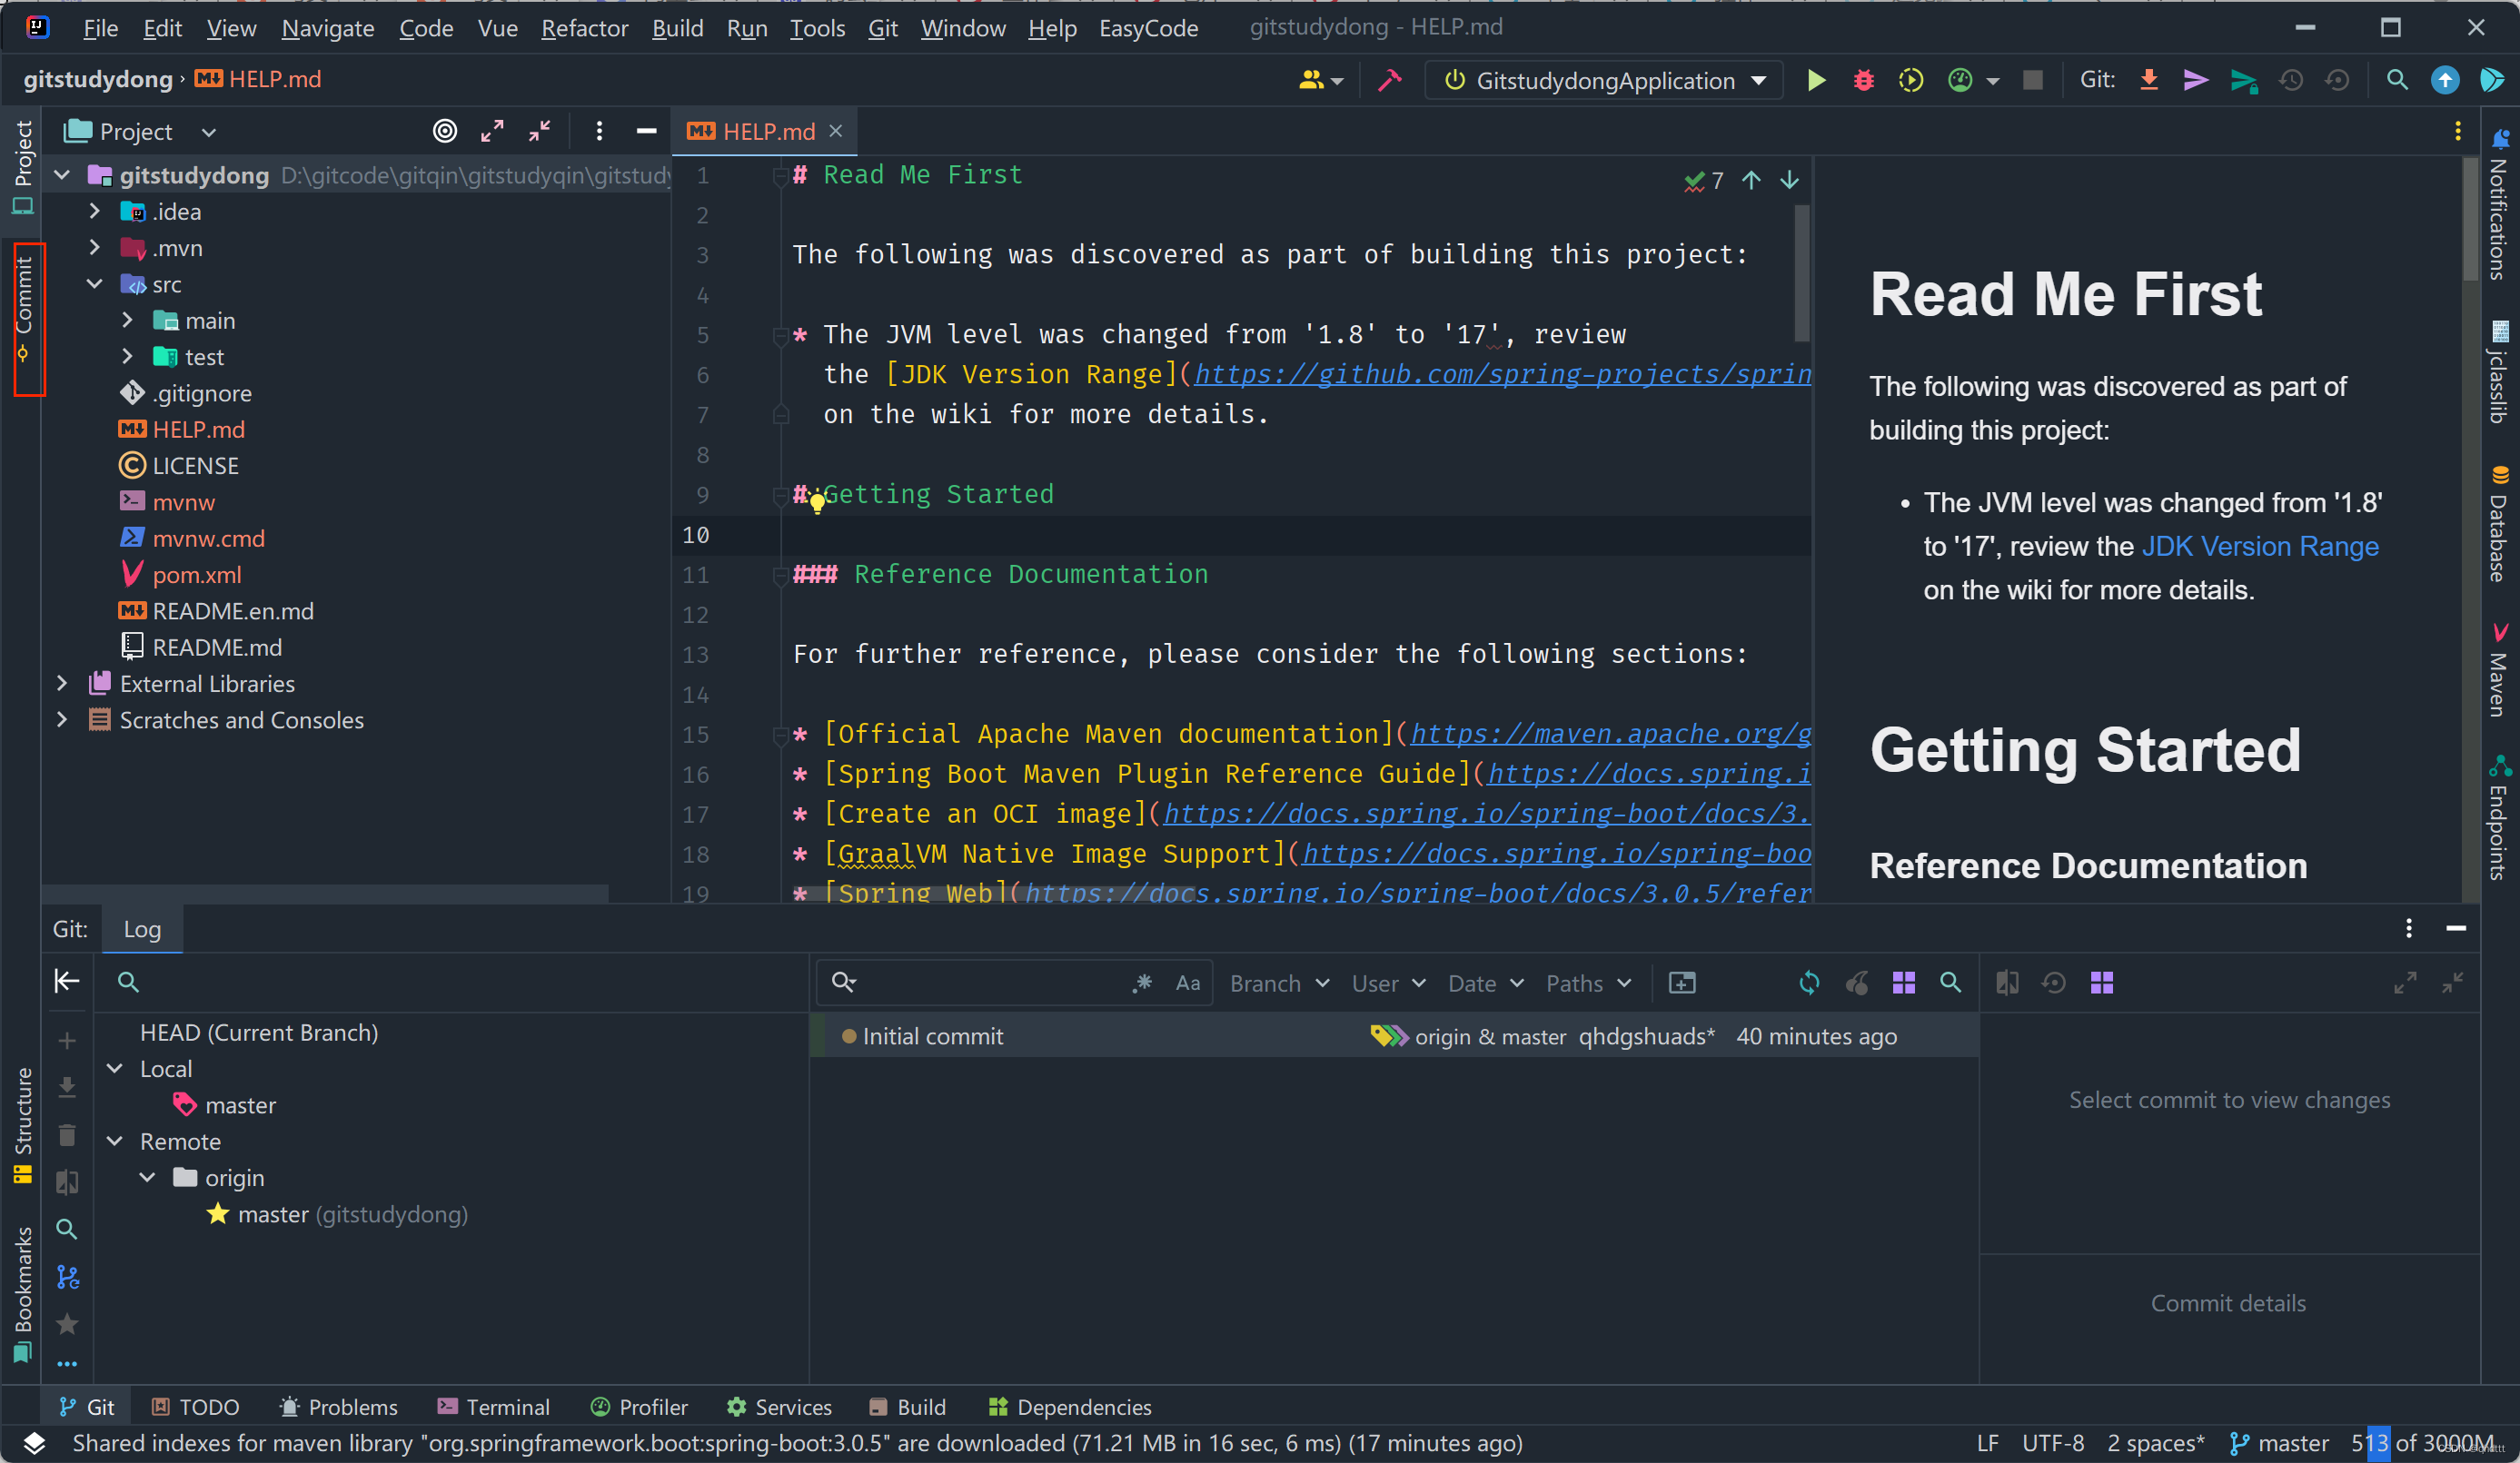2520x1463 pixels.
Task: Open the Git menu
Action: [x=882, y=28]
